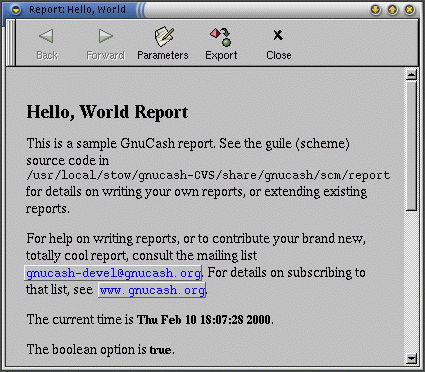Click the toolbar drag handle
The height and width of the screenshot is (372, 425).
click(10, 42)
